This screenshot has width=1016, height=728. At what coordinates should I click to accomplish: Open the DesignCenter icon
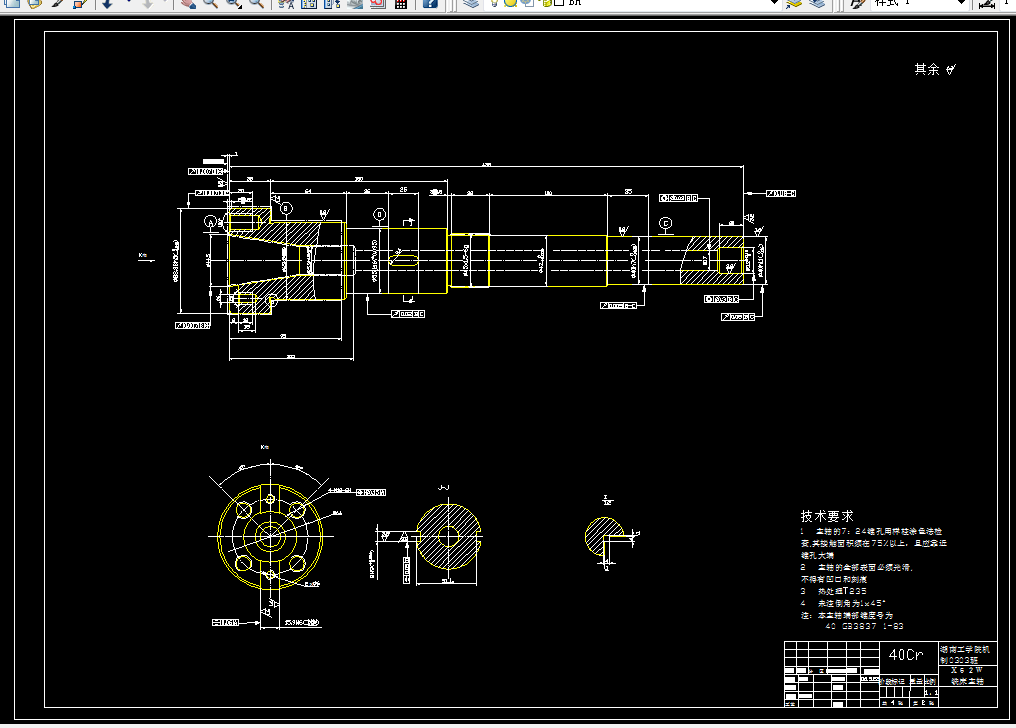tap(309, 3)
